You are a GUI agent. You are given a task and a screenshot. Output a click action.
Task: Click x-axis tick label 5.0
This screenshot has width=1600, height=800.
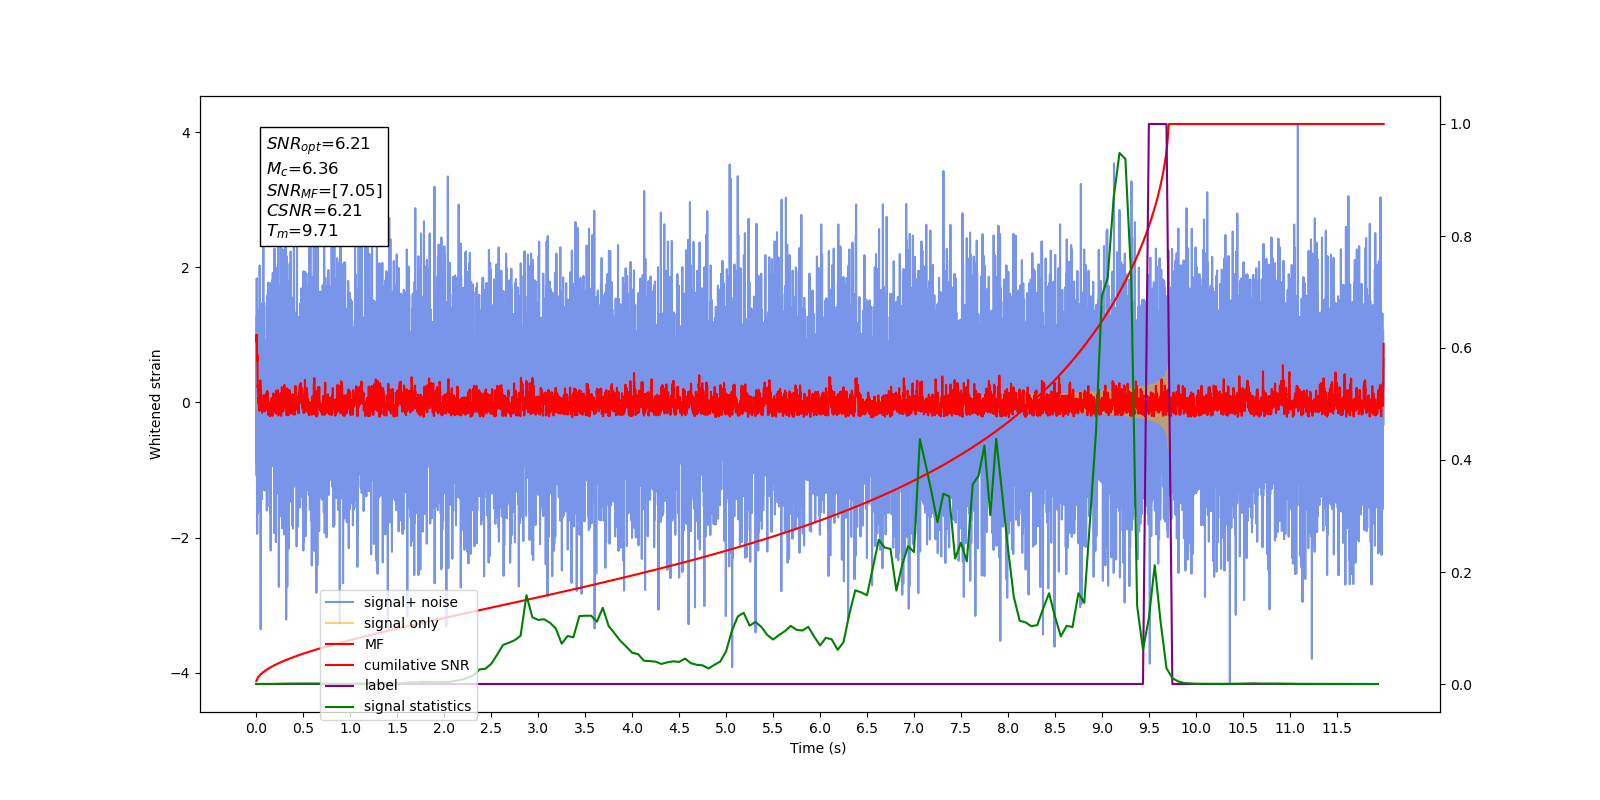(726, 728)
